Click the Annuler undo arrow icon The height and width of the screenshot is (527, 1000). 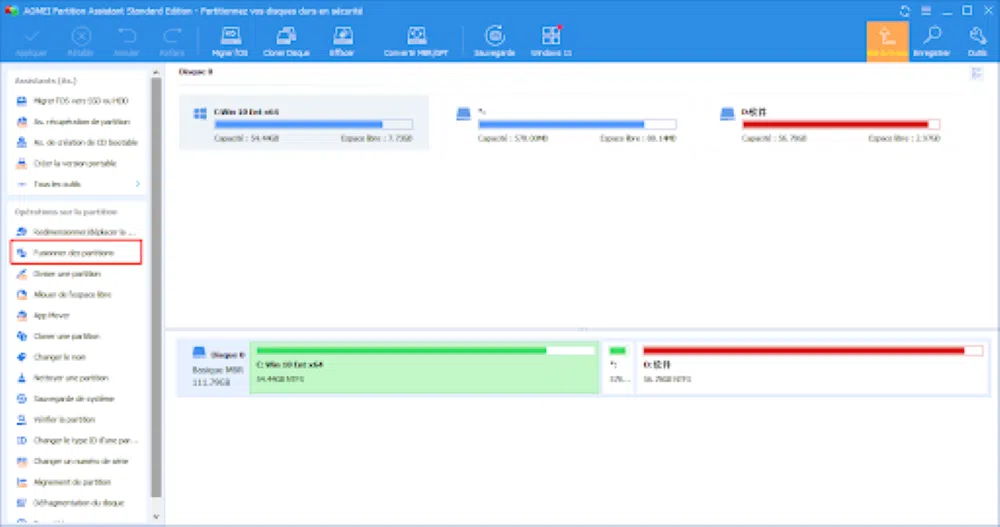tap(126, 41)
